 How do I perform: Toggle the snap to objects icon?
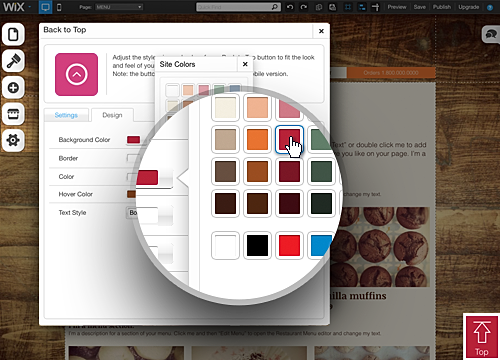pyautogui.click(x=362, y=7)
